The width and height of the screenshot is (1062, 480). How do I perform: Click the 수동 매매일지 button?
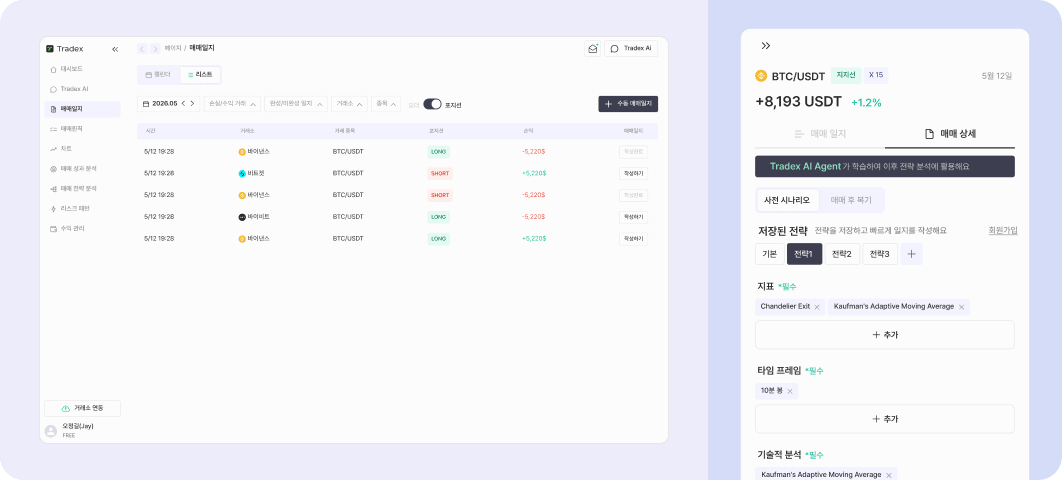628,104
